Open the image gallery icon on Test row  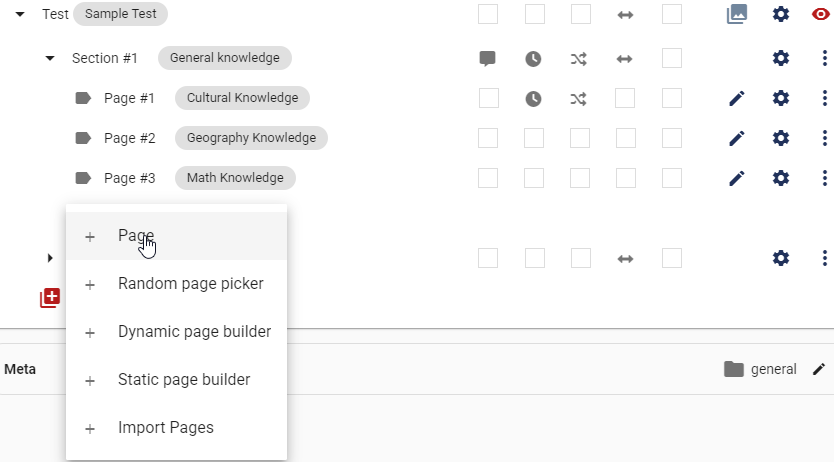pyautogui.click(x=737, y=14)
